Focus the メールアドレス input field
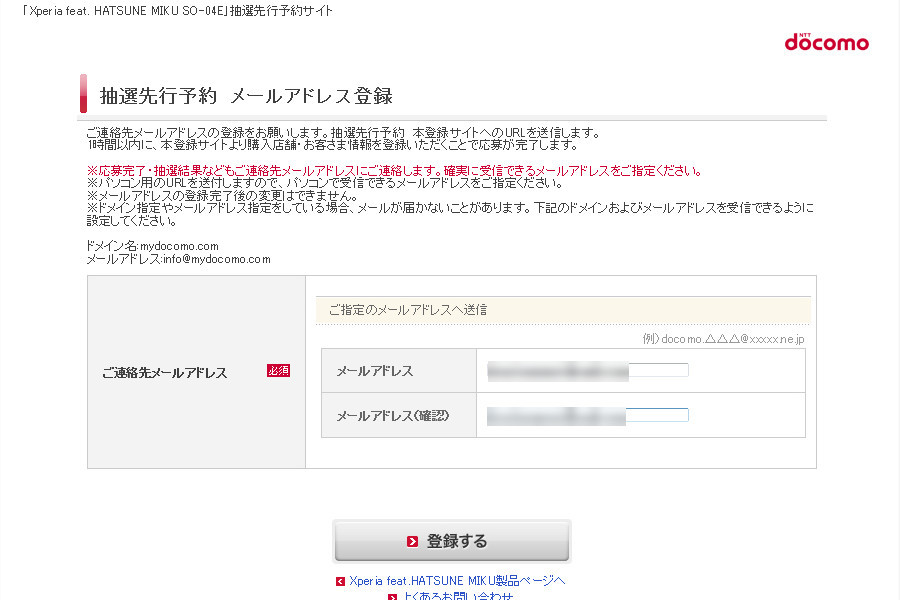 pyautogui.click(x=587, y=370)
